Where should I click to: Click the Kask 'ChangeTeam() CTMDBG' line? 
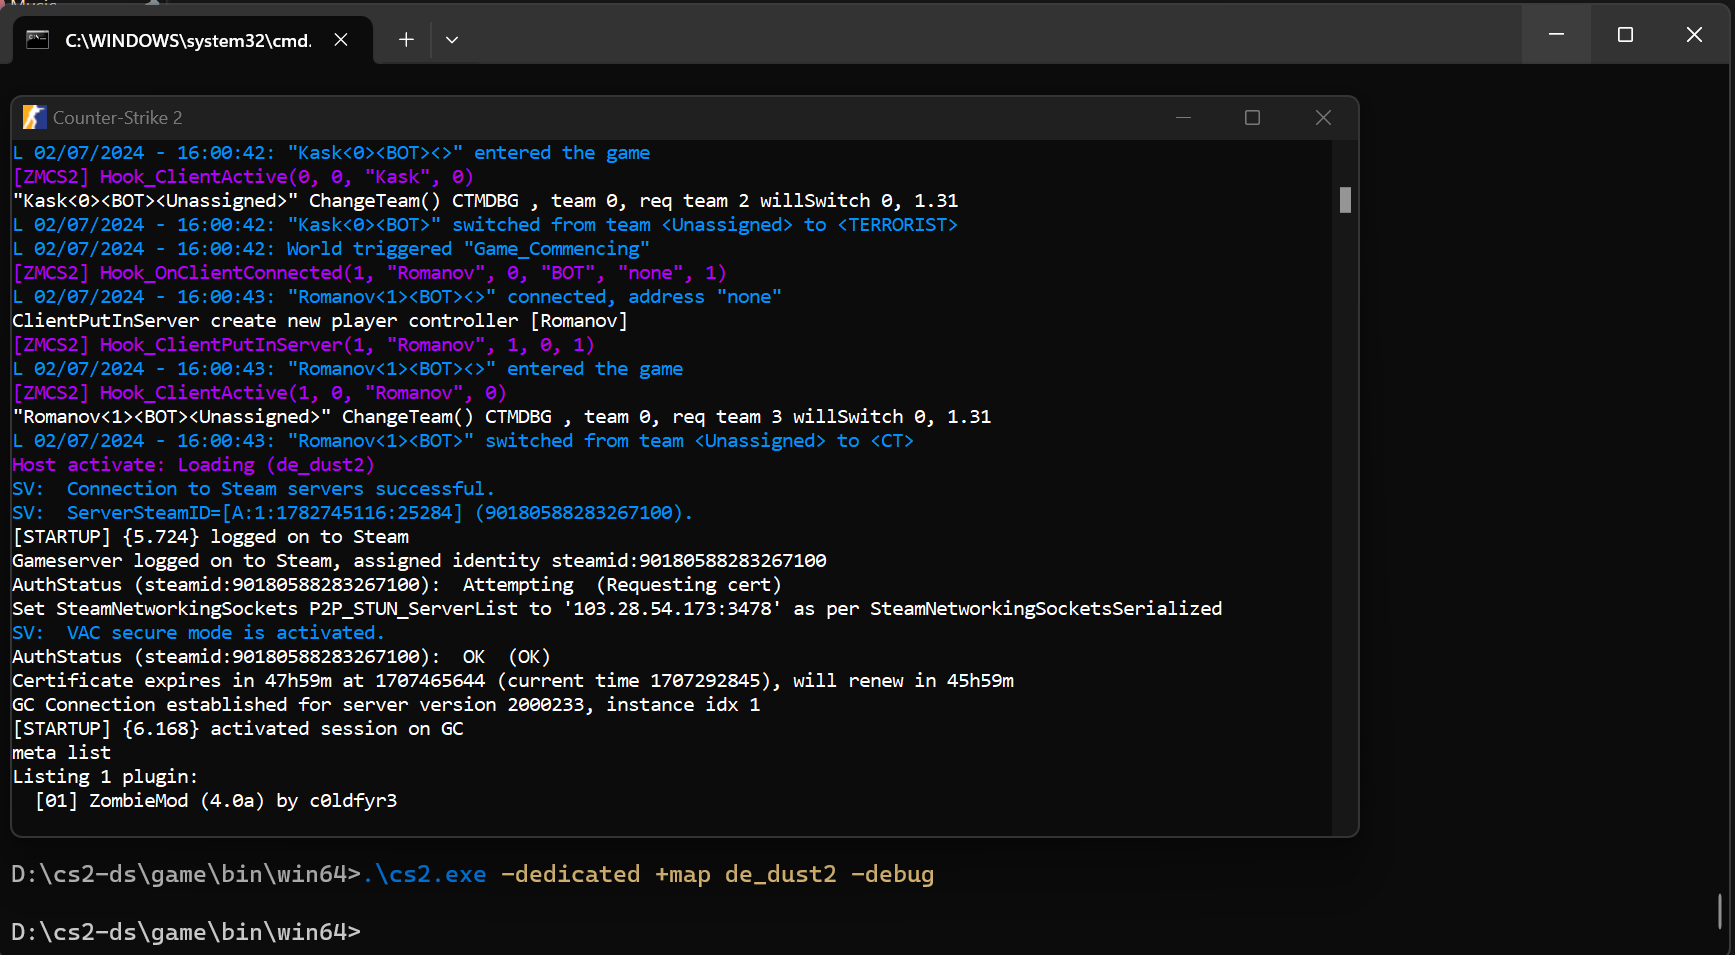click(x=485, y=201)
